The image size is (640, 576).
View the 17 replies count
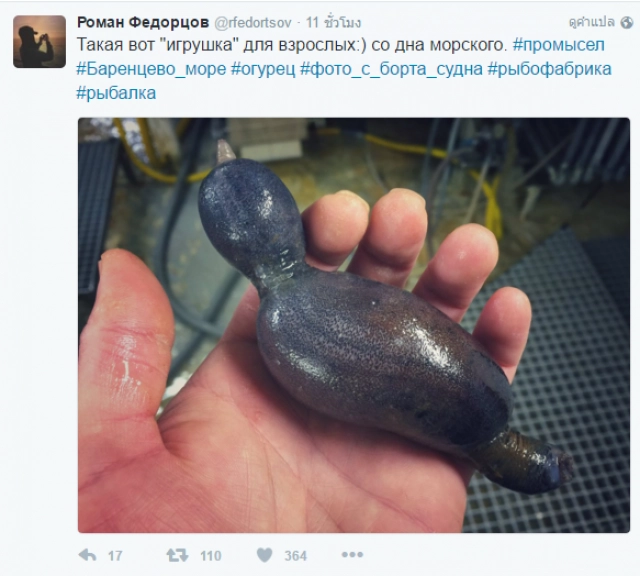coord(115,556)
